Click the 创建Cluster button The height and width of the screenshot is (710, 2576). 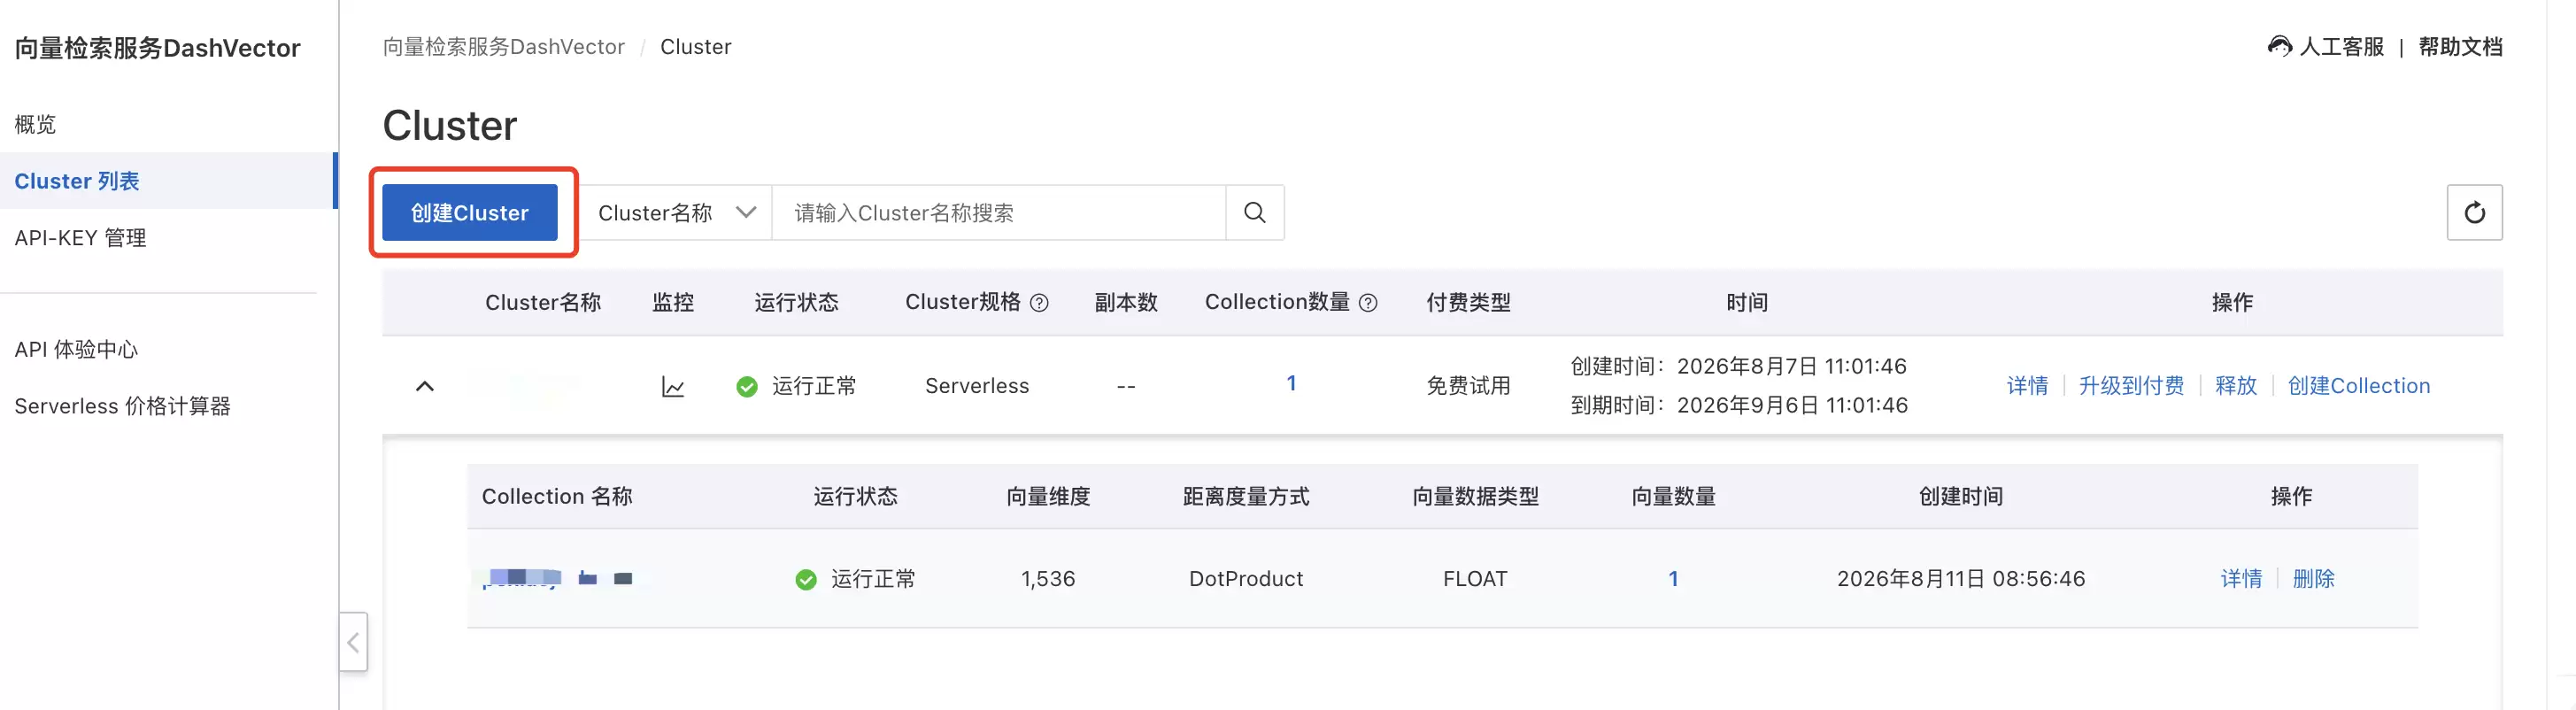[470, 212]
